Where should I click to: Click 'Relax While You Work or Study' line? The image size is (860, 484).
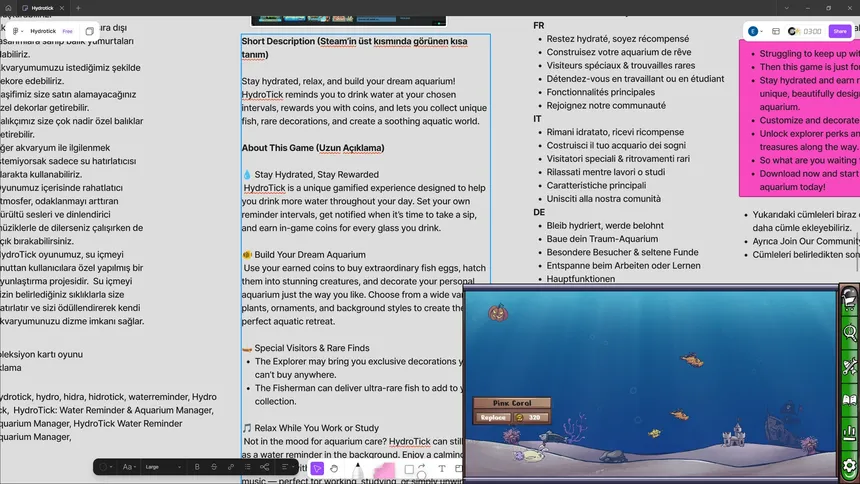coord(316,428)
